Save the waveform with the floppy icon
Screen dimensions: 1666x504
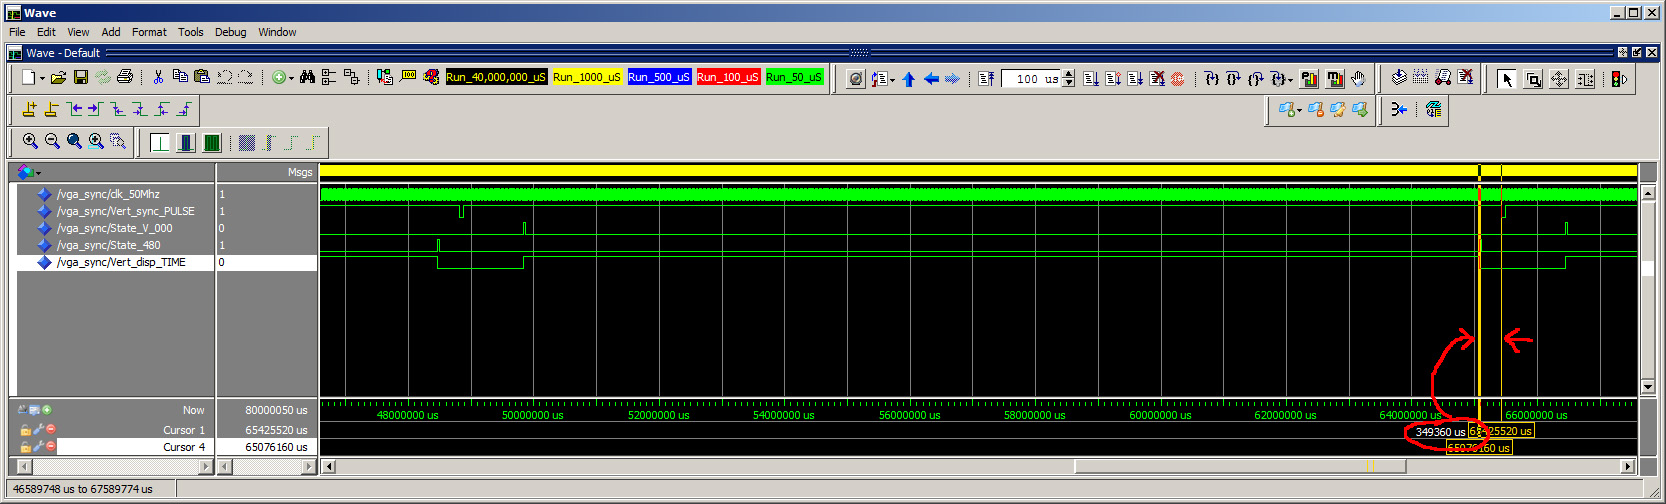[x=81, y=77]
